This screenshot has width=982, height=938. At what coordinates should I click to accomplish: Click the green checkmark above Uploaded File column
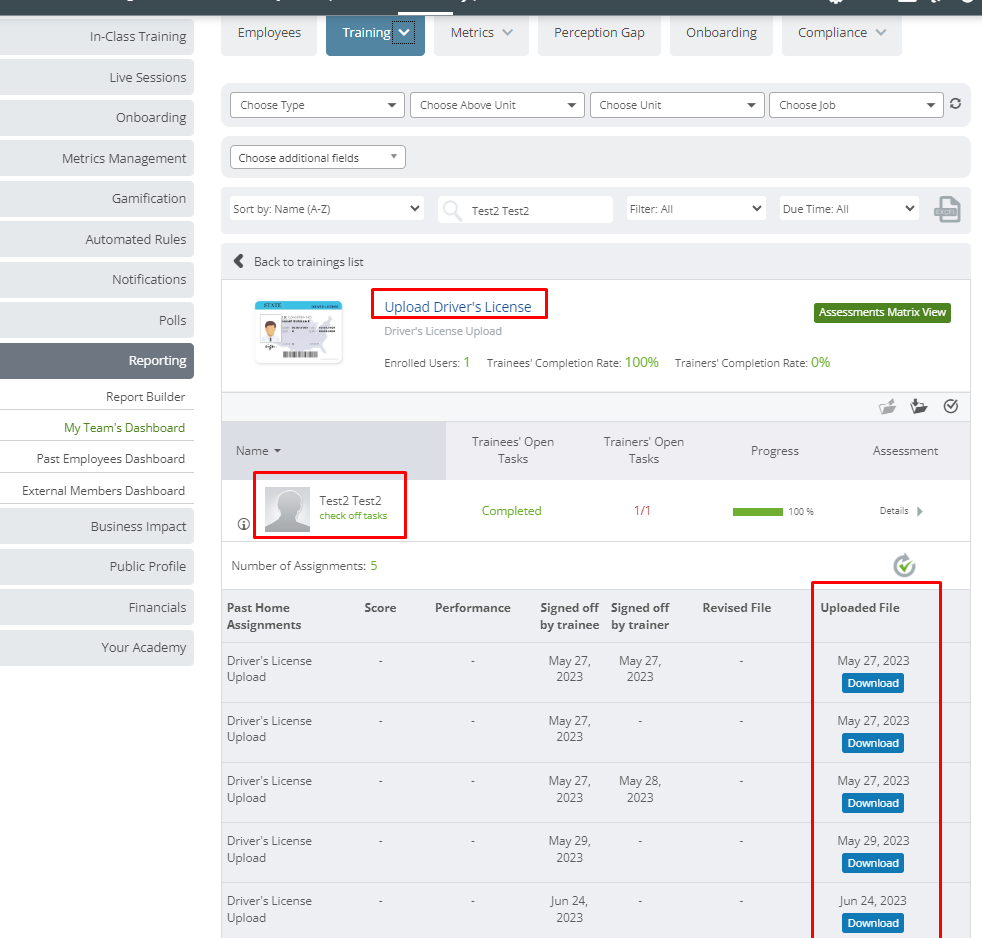pyautogui.click(x=904, y=565)
